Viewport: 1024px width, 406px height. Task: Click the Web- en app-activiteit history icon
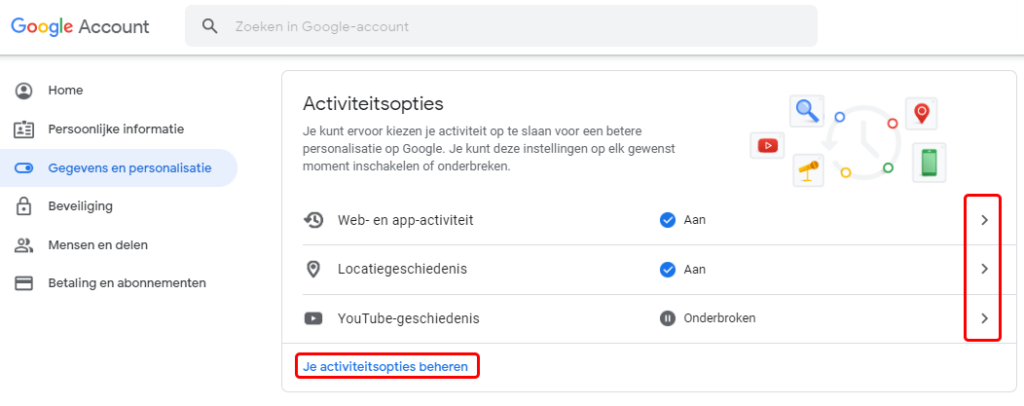(313, 220)
